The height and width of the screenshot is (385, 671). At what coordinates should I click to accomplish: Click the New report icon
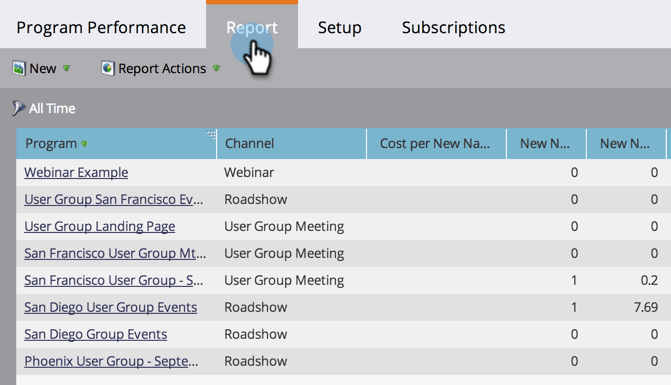[x=19, y=68]
